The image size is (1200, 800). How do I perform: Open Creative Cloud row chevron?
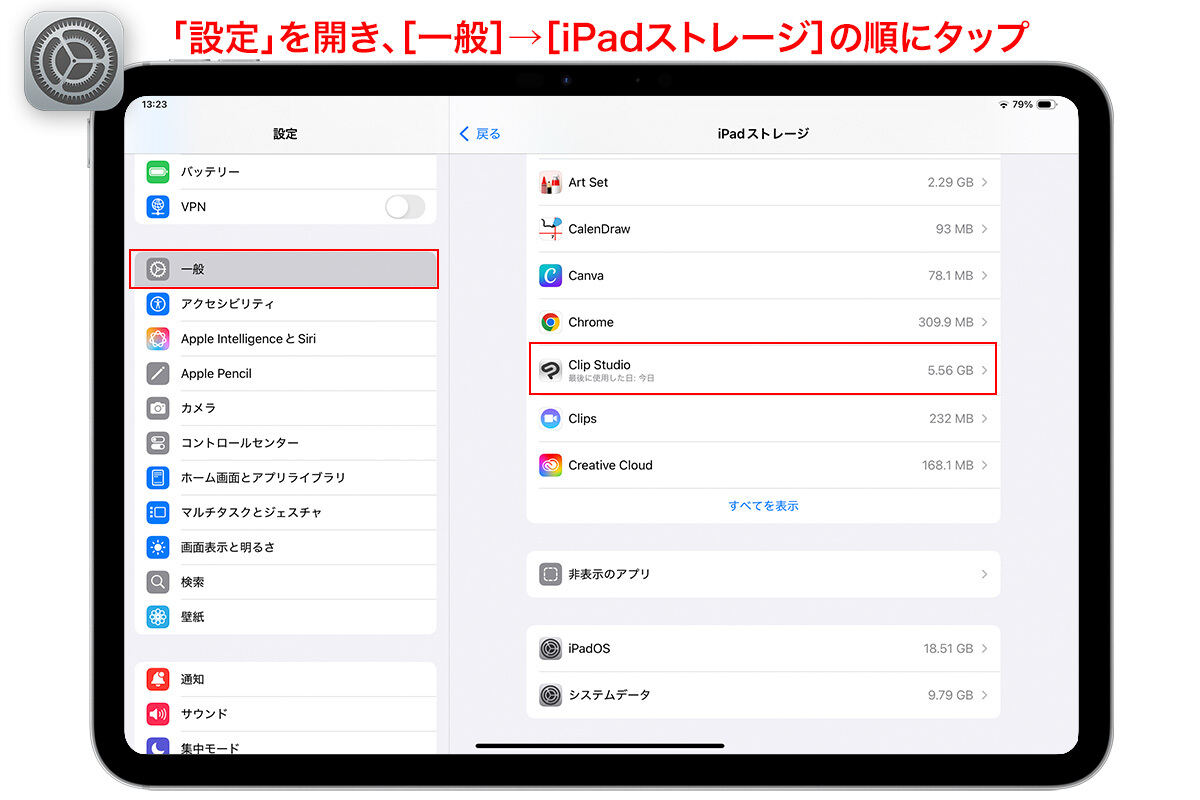pyautogui.click(x=985, y=465)
